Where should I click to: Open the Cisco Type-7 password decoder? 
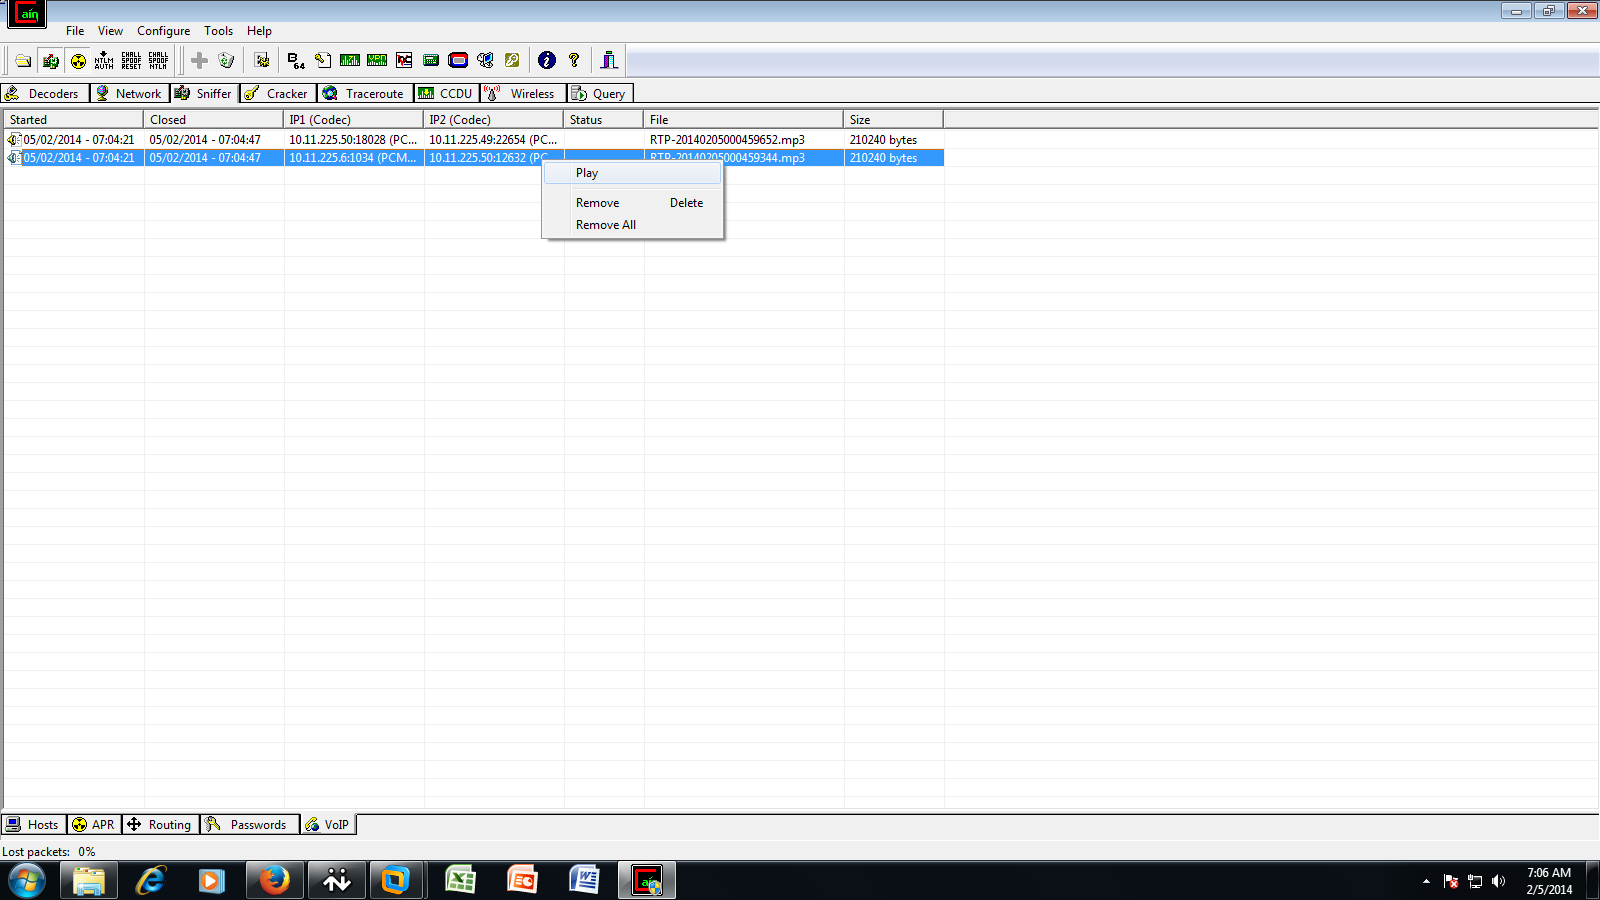point(349,60)
